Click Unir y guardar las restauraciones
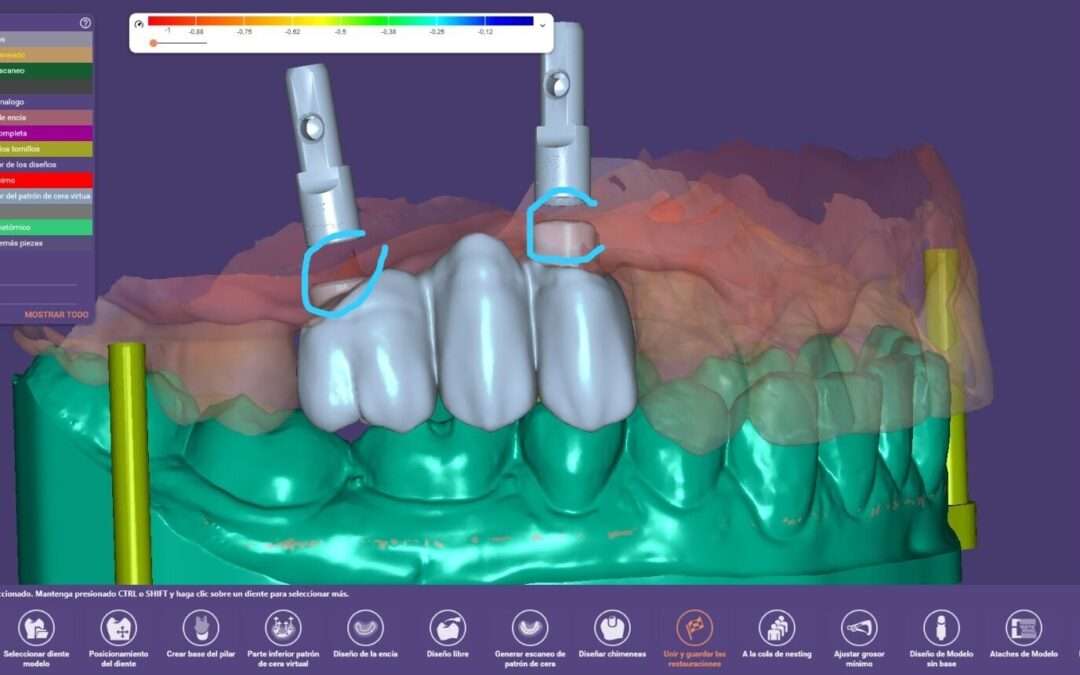This screenshot has width=1080, height=675. (x=694, y=638)
